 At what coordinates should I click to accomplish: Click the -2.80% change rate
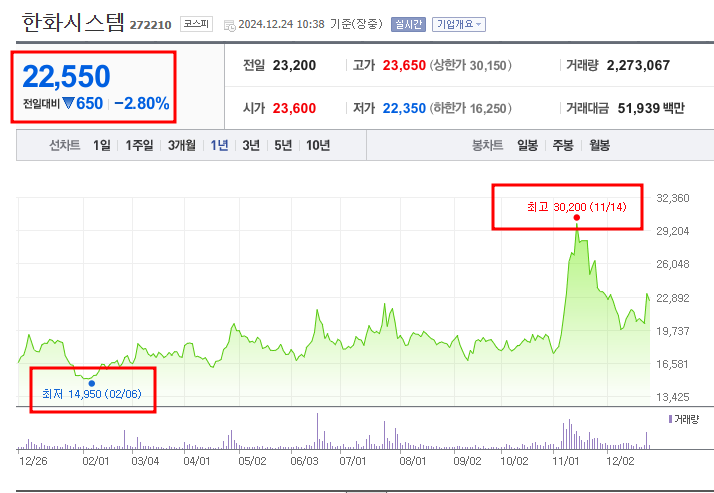tap(142, 103)
